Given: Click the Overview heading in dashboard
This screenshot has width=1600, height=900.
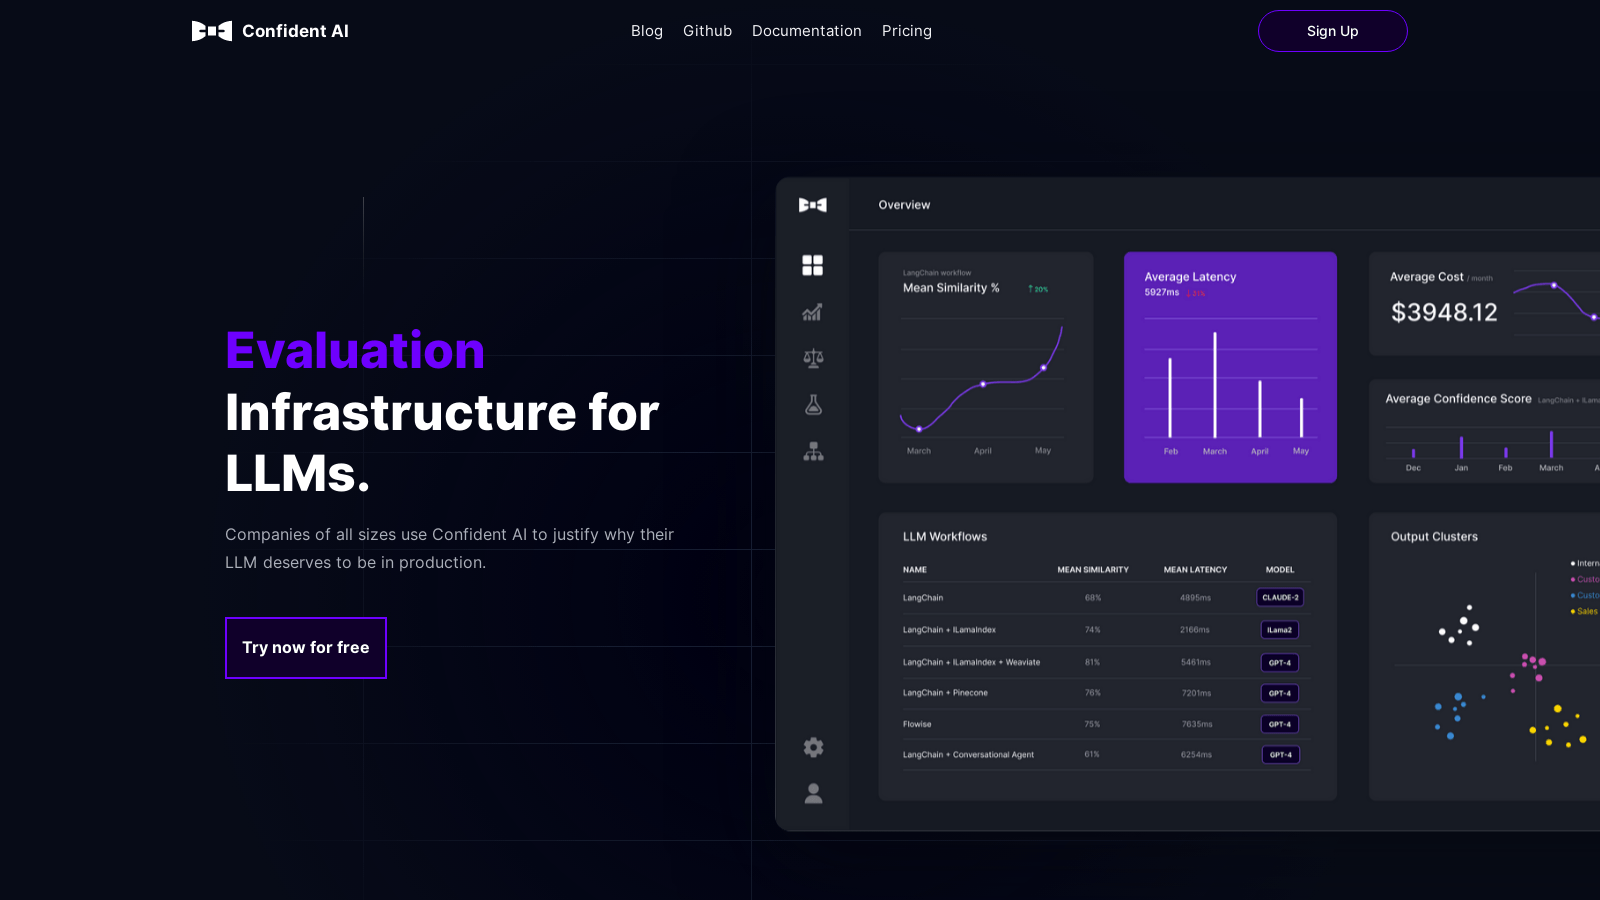Looking at the screenshot, I should [904, 205].
